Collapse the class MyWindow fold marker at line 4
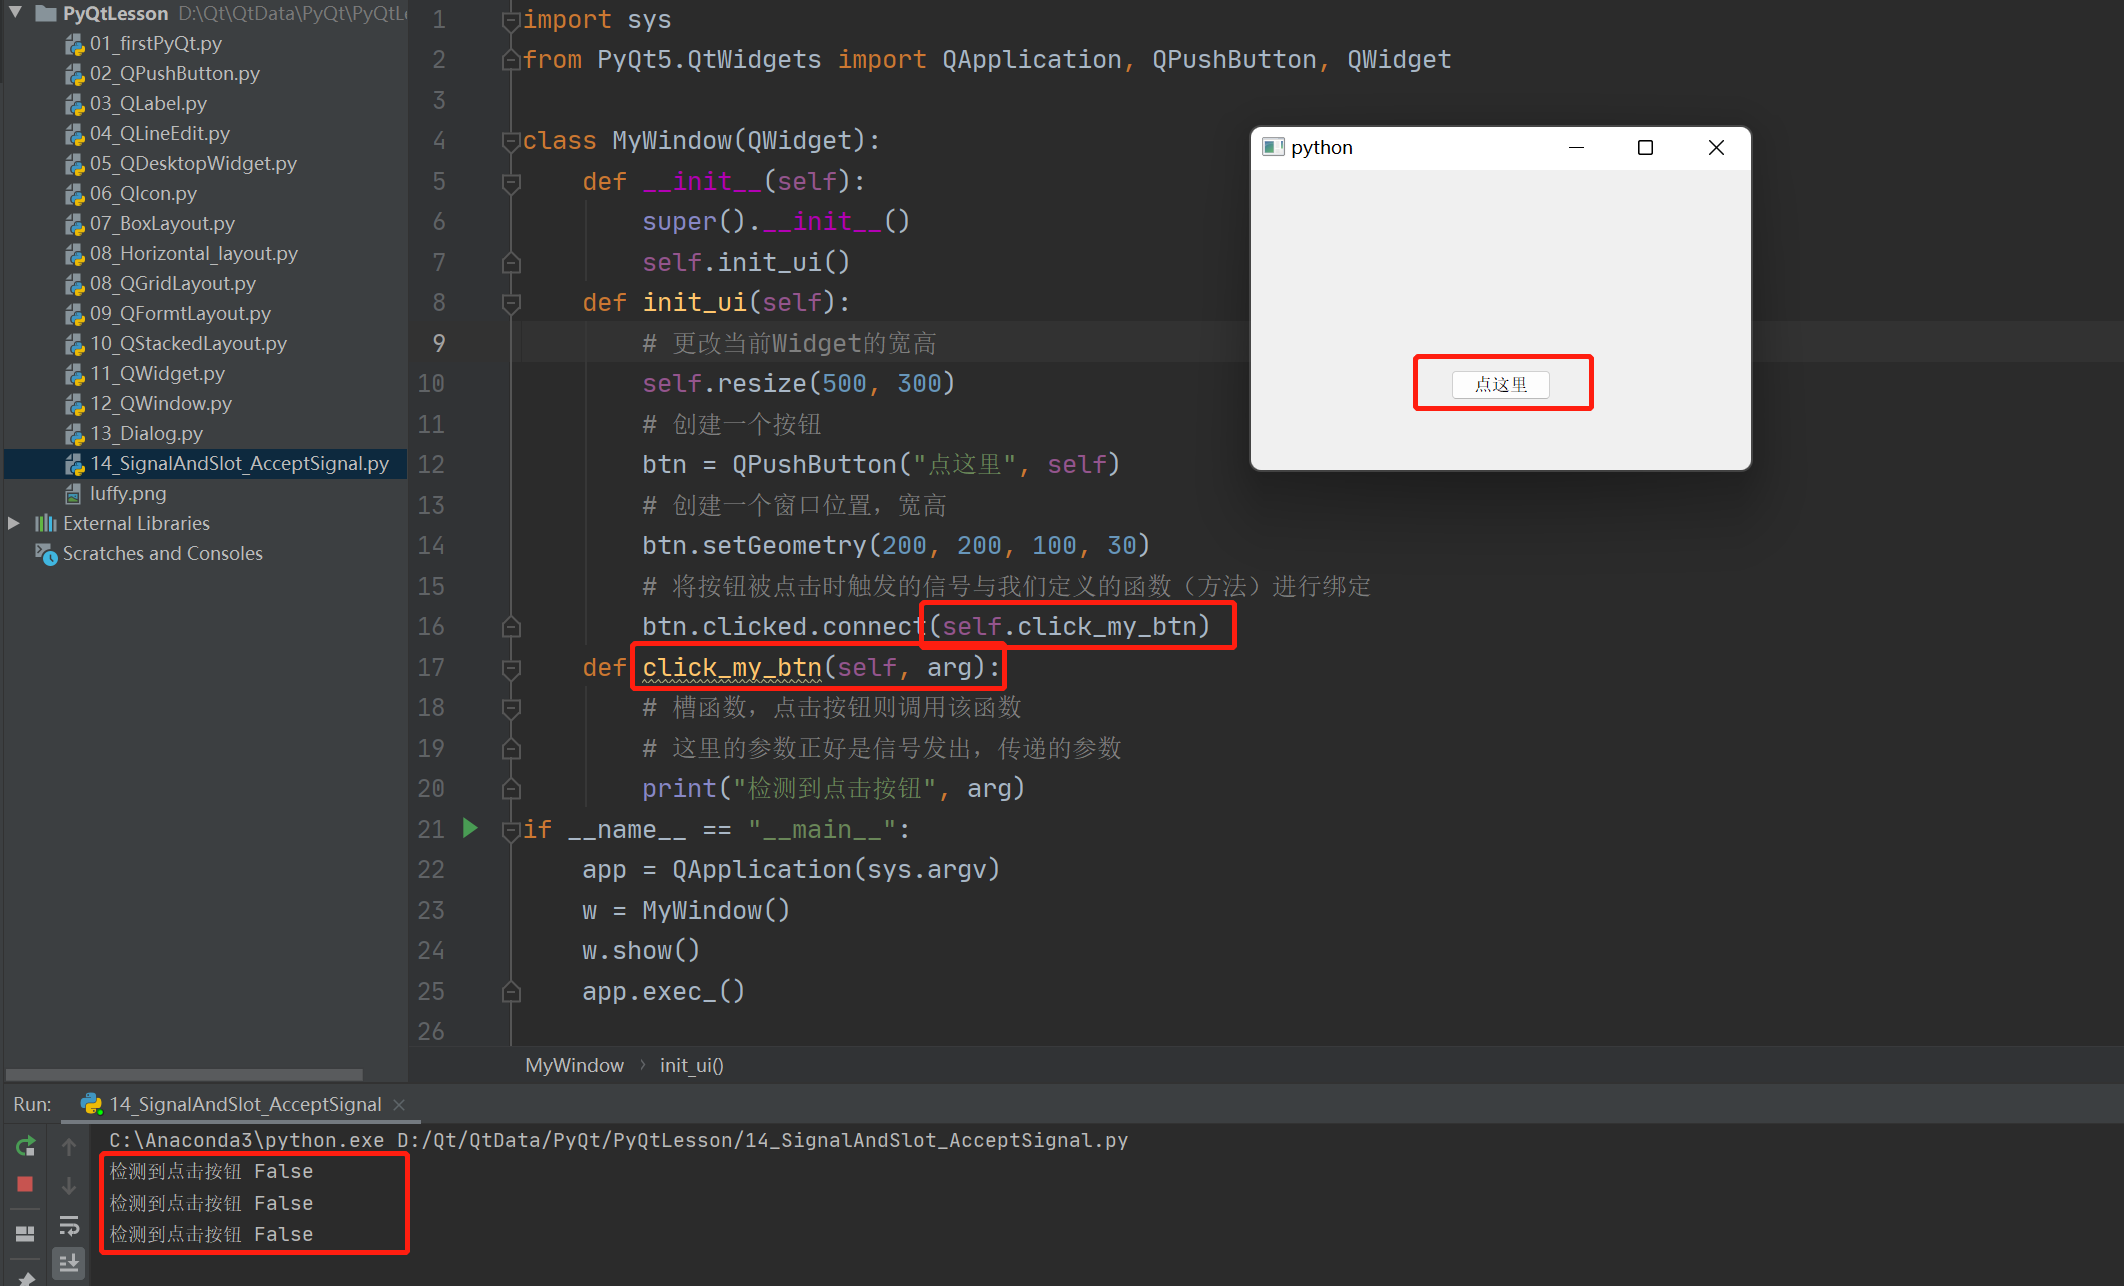This screenshot has width=2124, height=1286. [x=511, y=141]
